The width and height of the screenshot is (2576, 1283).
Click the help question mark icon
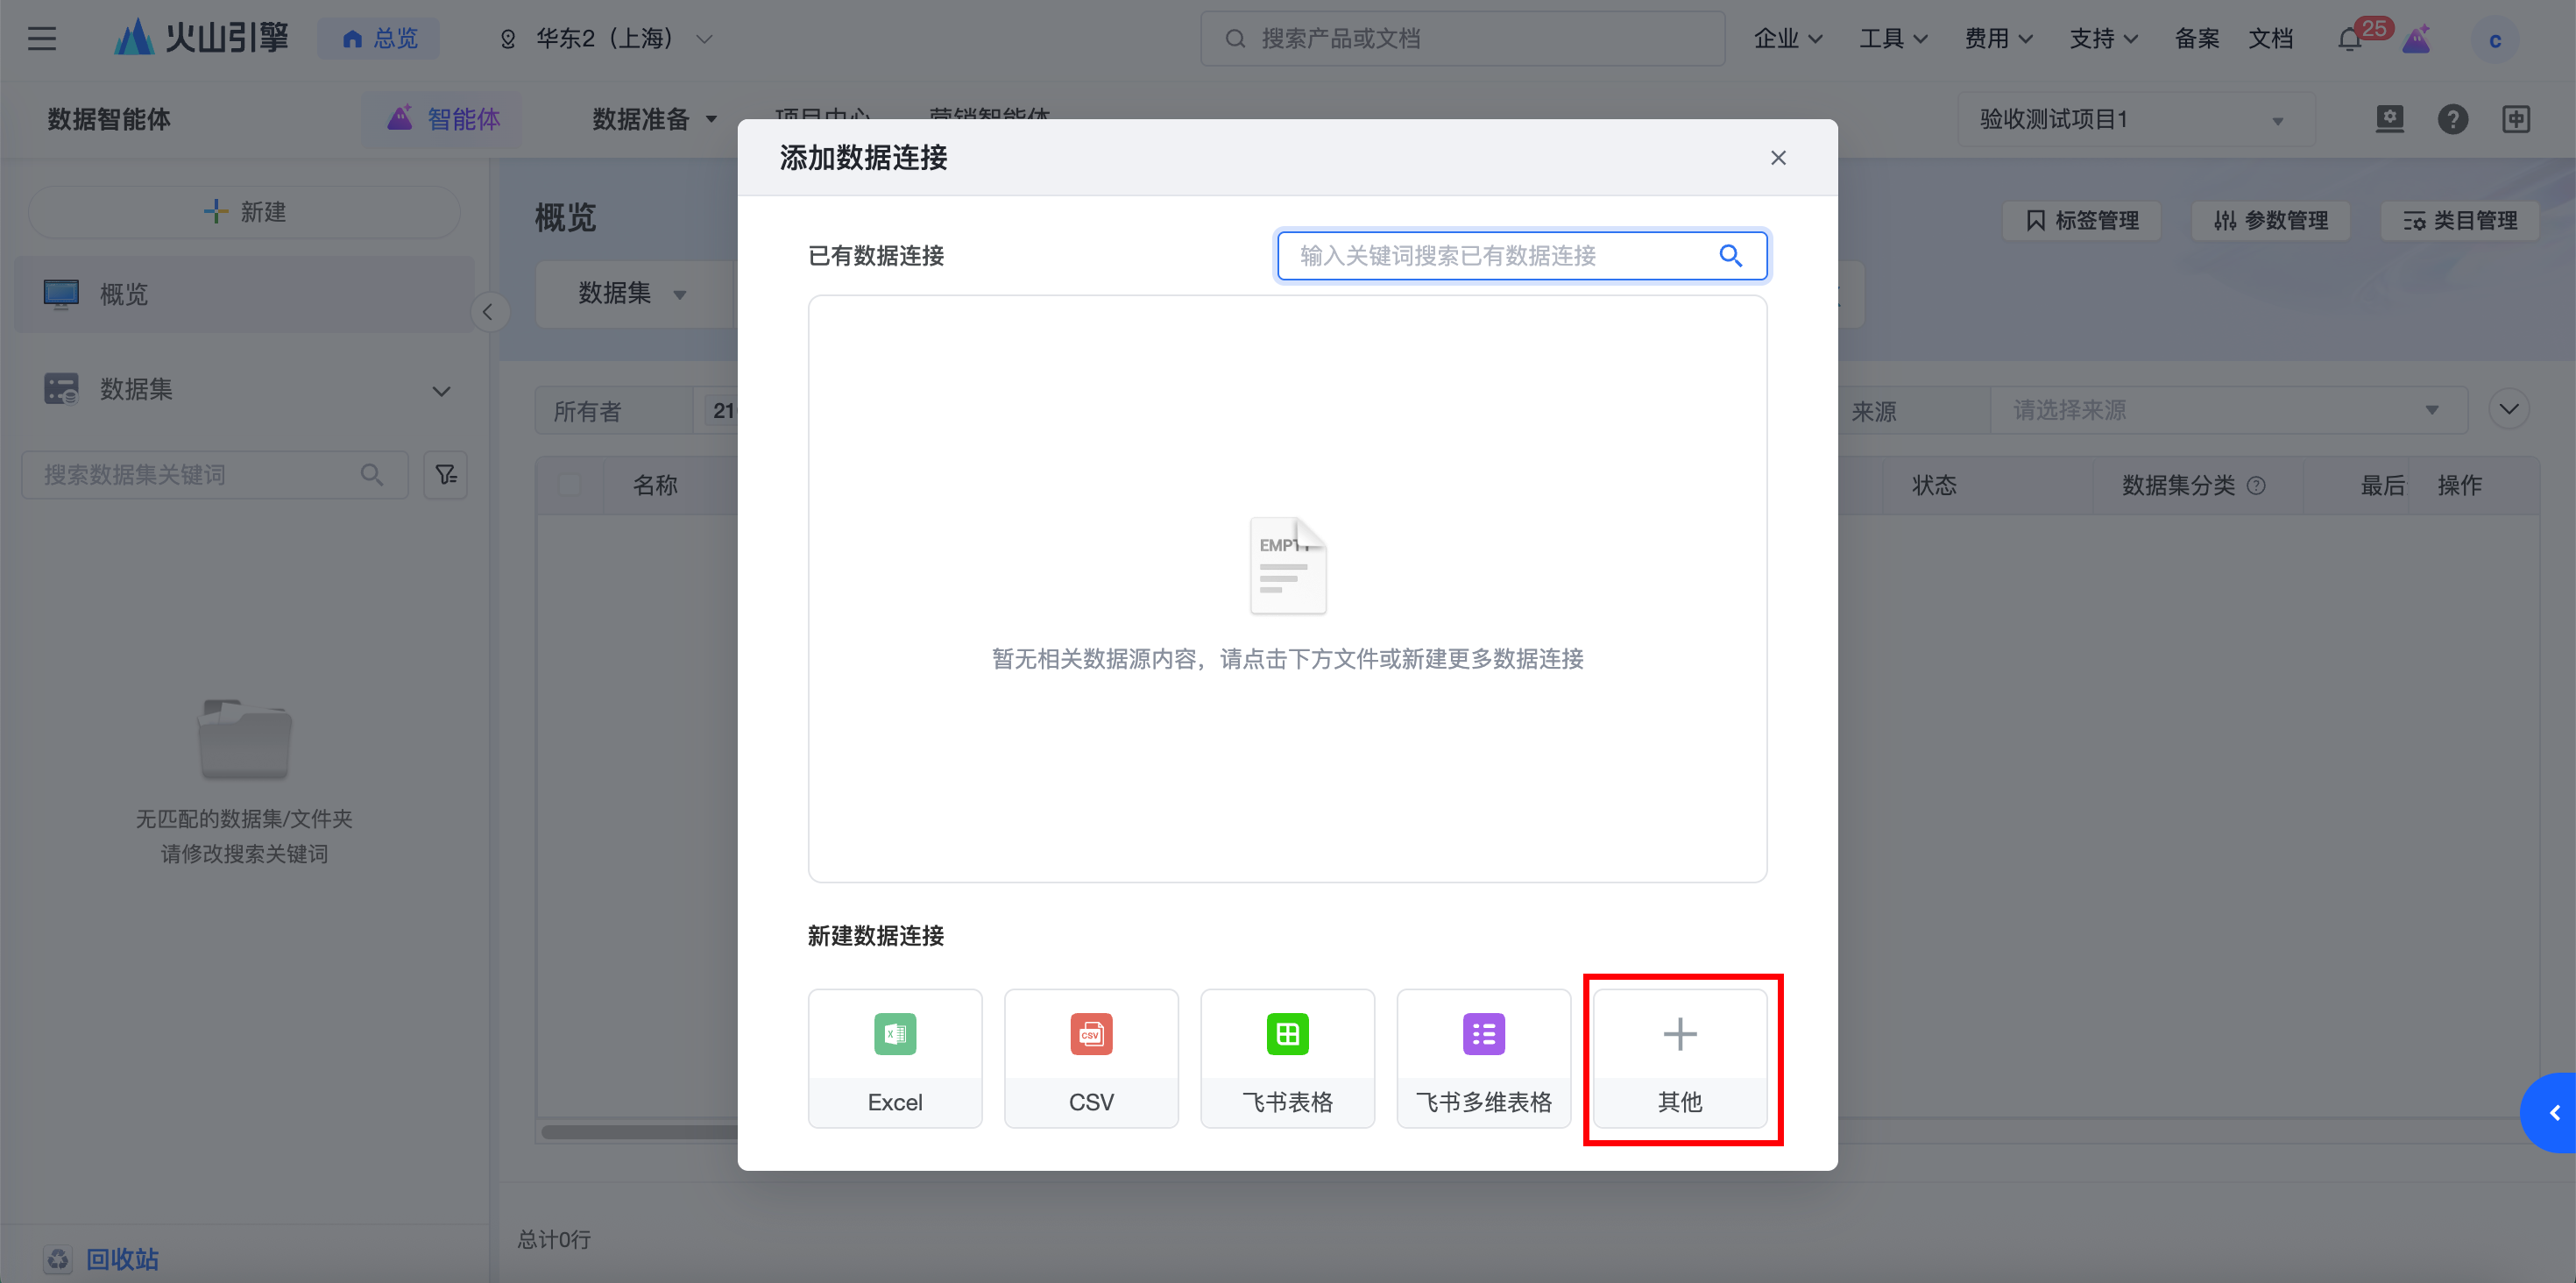2452,120
